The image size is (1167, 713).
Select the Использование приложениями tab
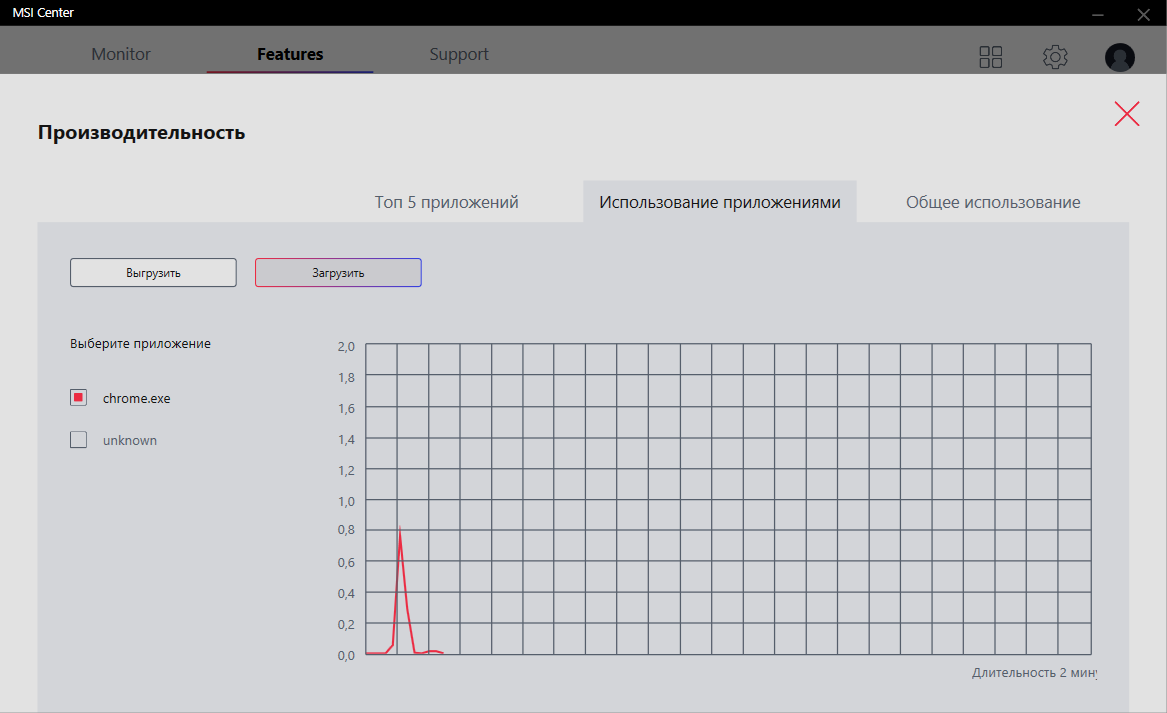tap(719, 202)
